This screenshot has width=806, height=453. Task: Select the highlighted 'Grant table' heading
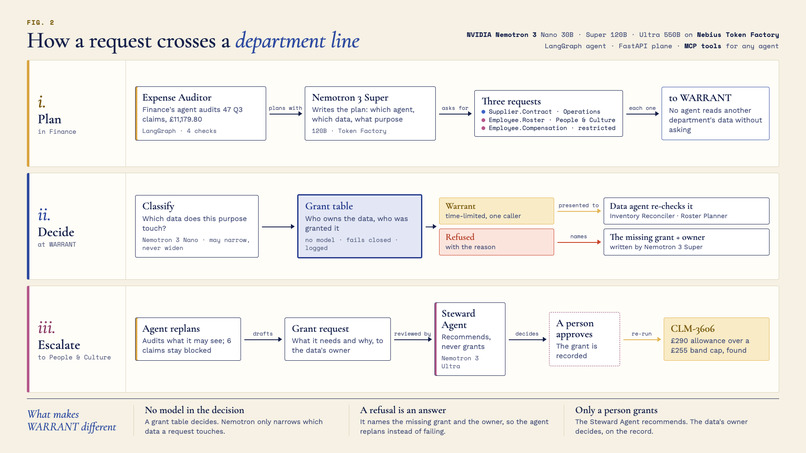tap(329, 206)
